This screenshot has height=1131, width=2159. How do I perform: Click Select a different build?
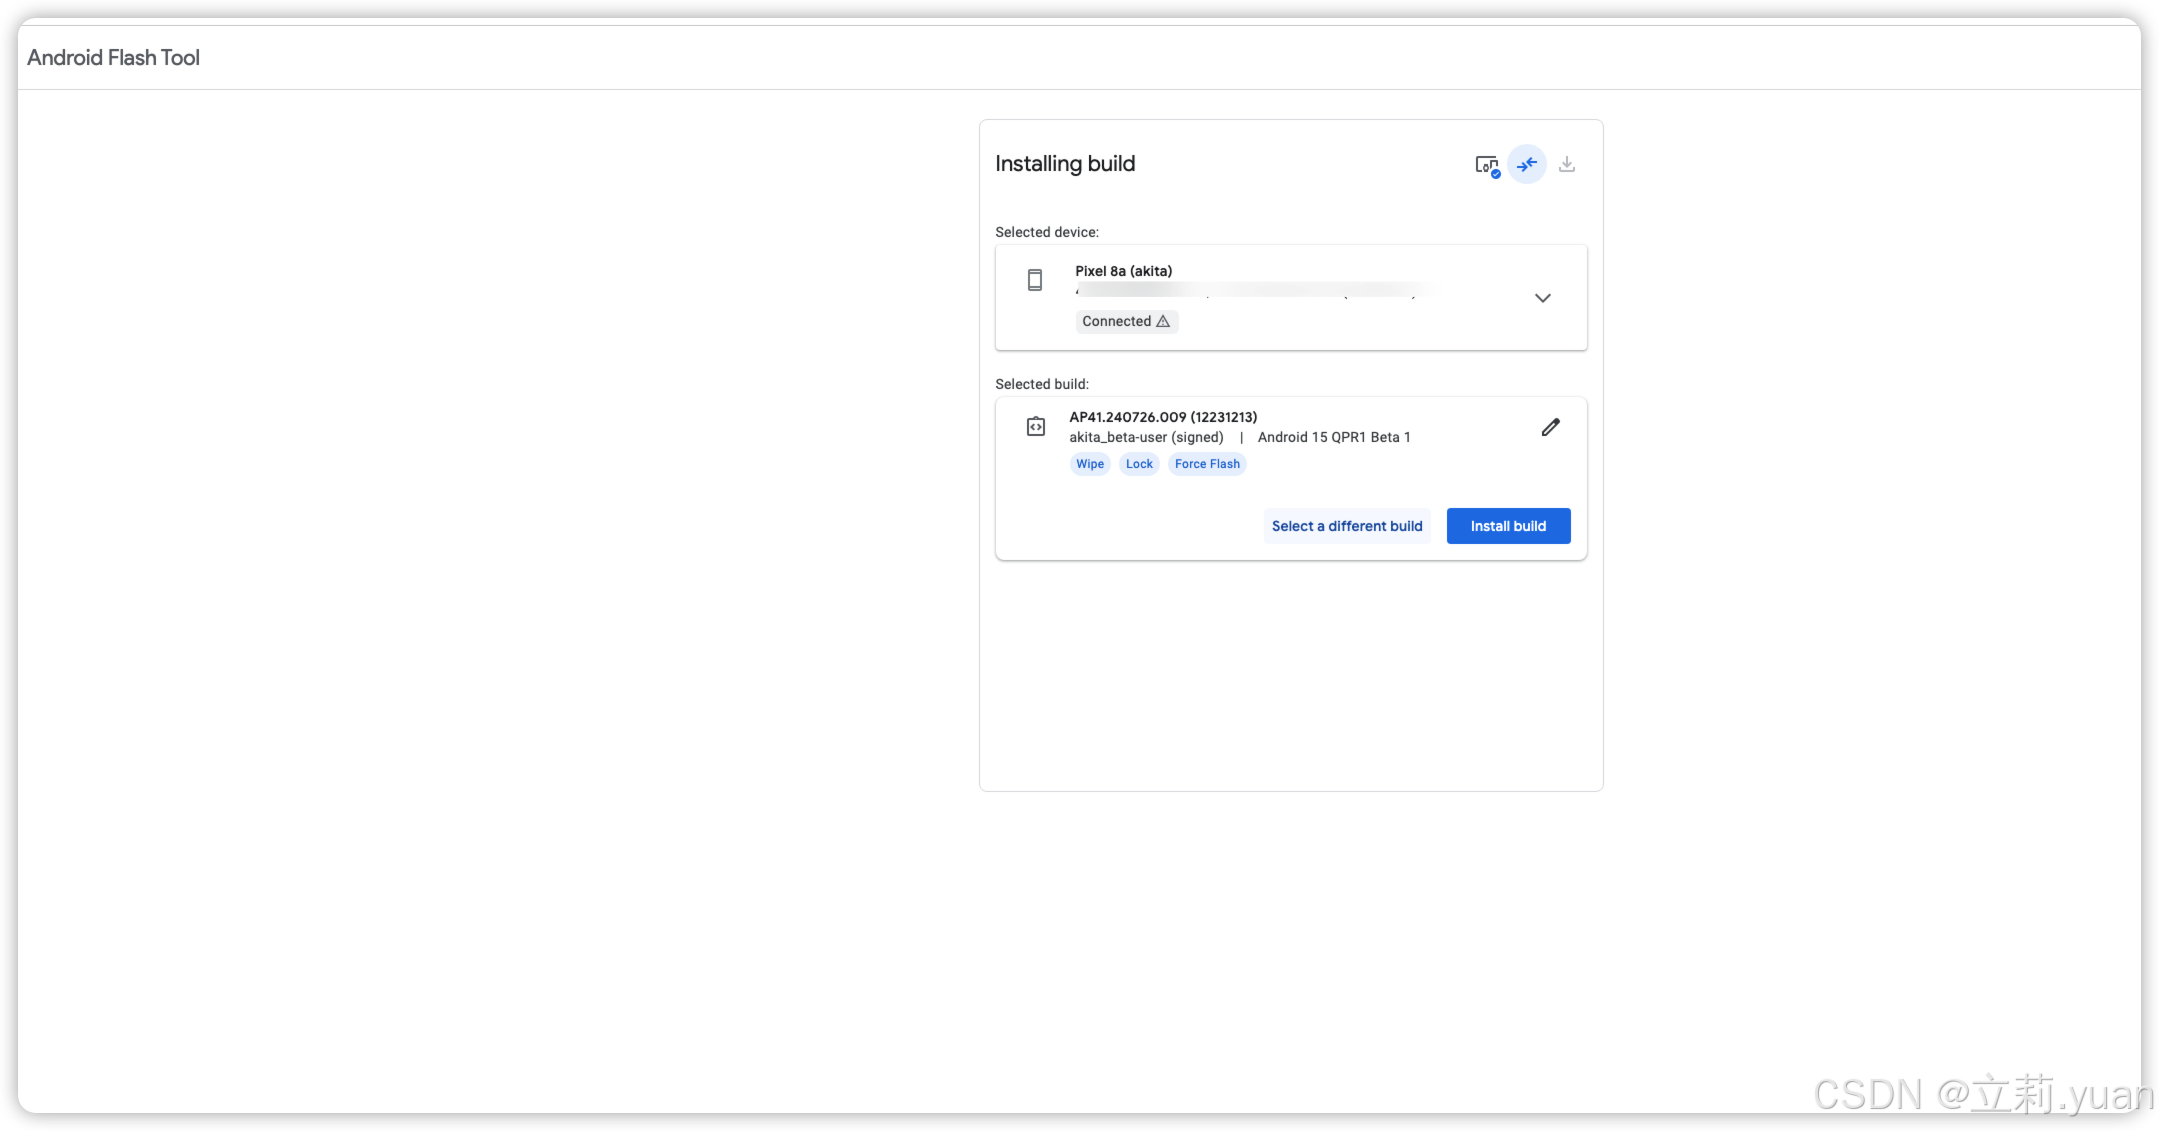click(1347, 526)
